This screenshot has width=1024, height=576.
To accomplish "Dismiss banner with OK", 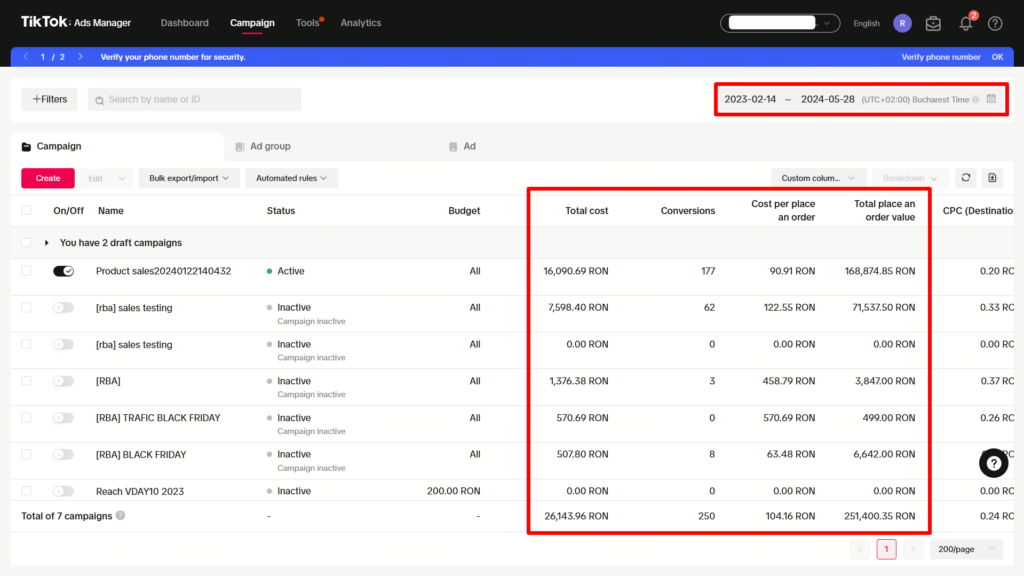I will point(997,57).
